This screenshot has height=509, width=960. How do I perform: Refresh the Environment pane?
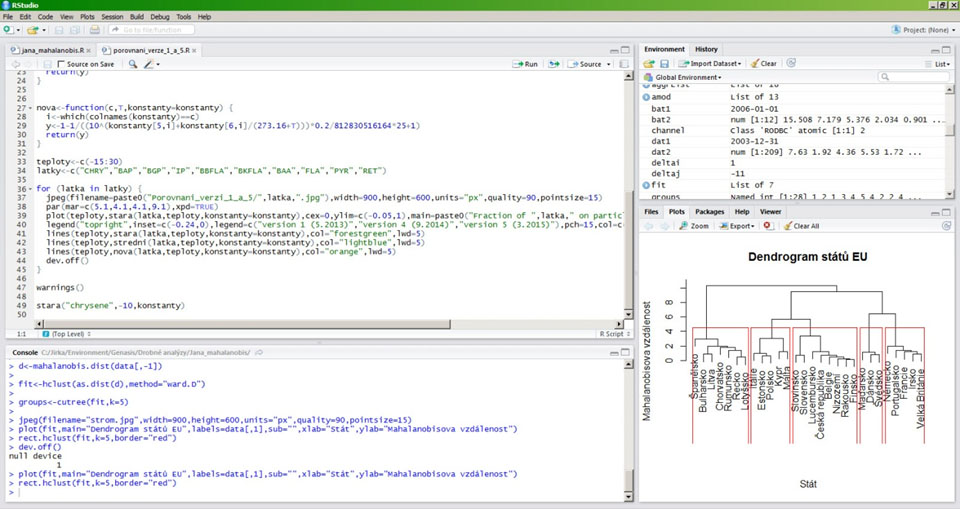click(x=791, y=63)
